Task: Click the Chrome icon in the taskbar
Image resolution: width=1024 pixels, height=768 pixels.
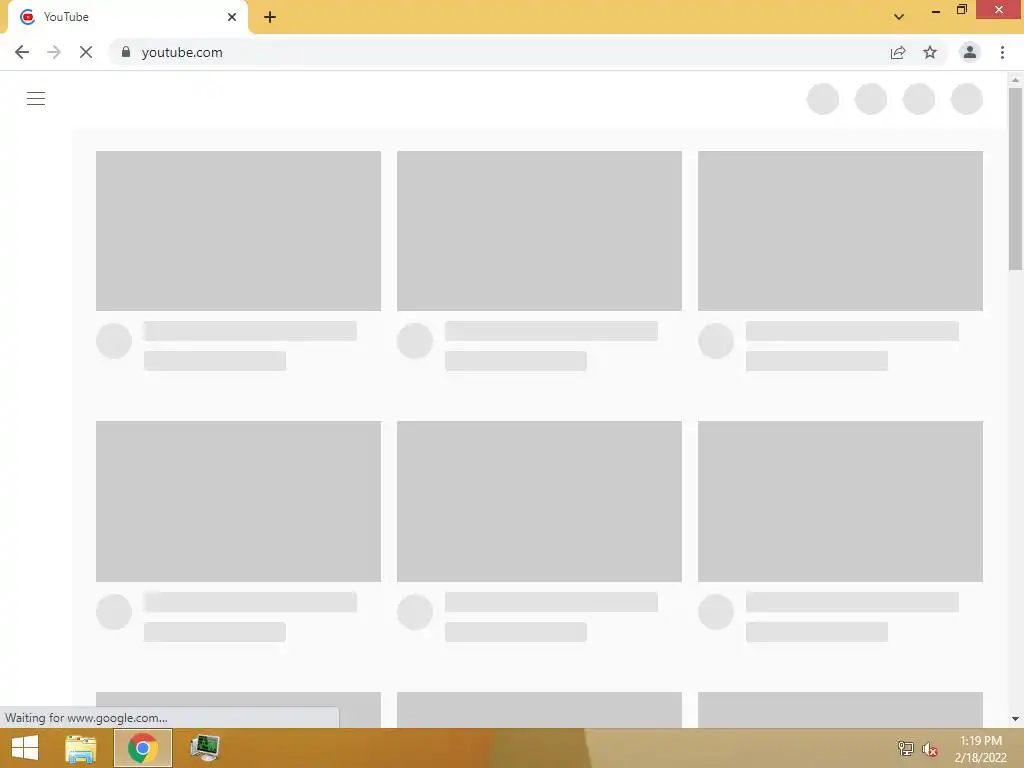Action: [143, 748]
